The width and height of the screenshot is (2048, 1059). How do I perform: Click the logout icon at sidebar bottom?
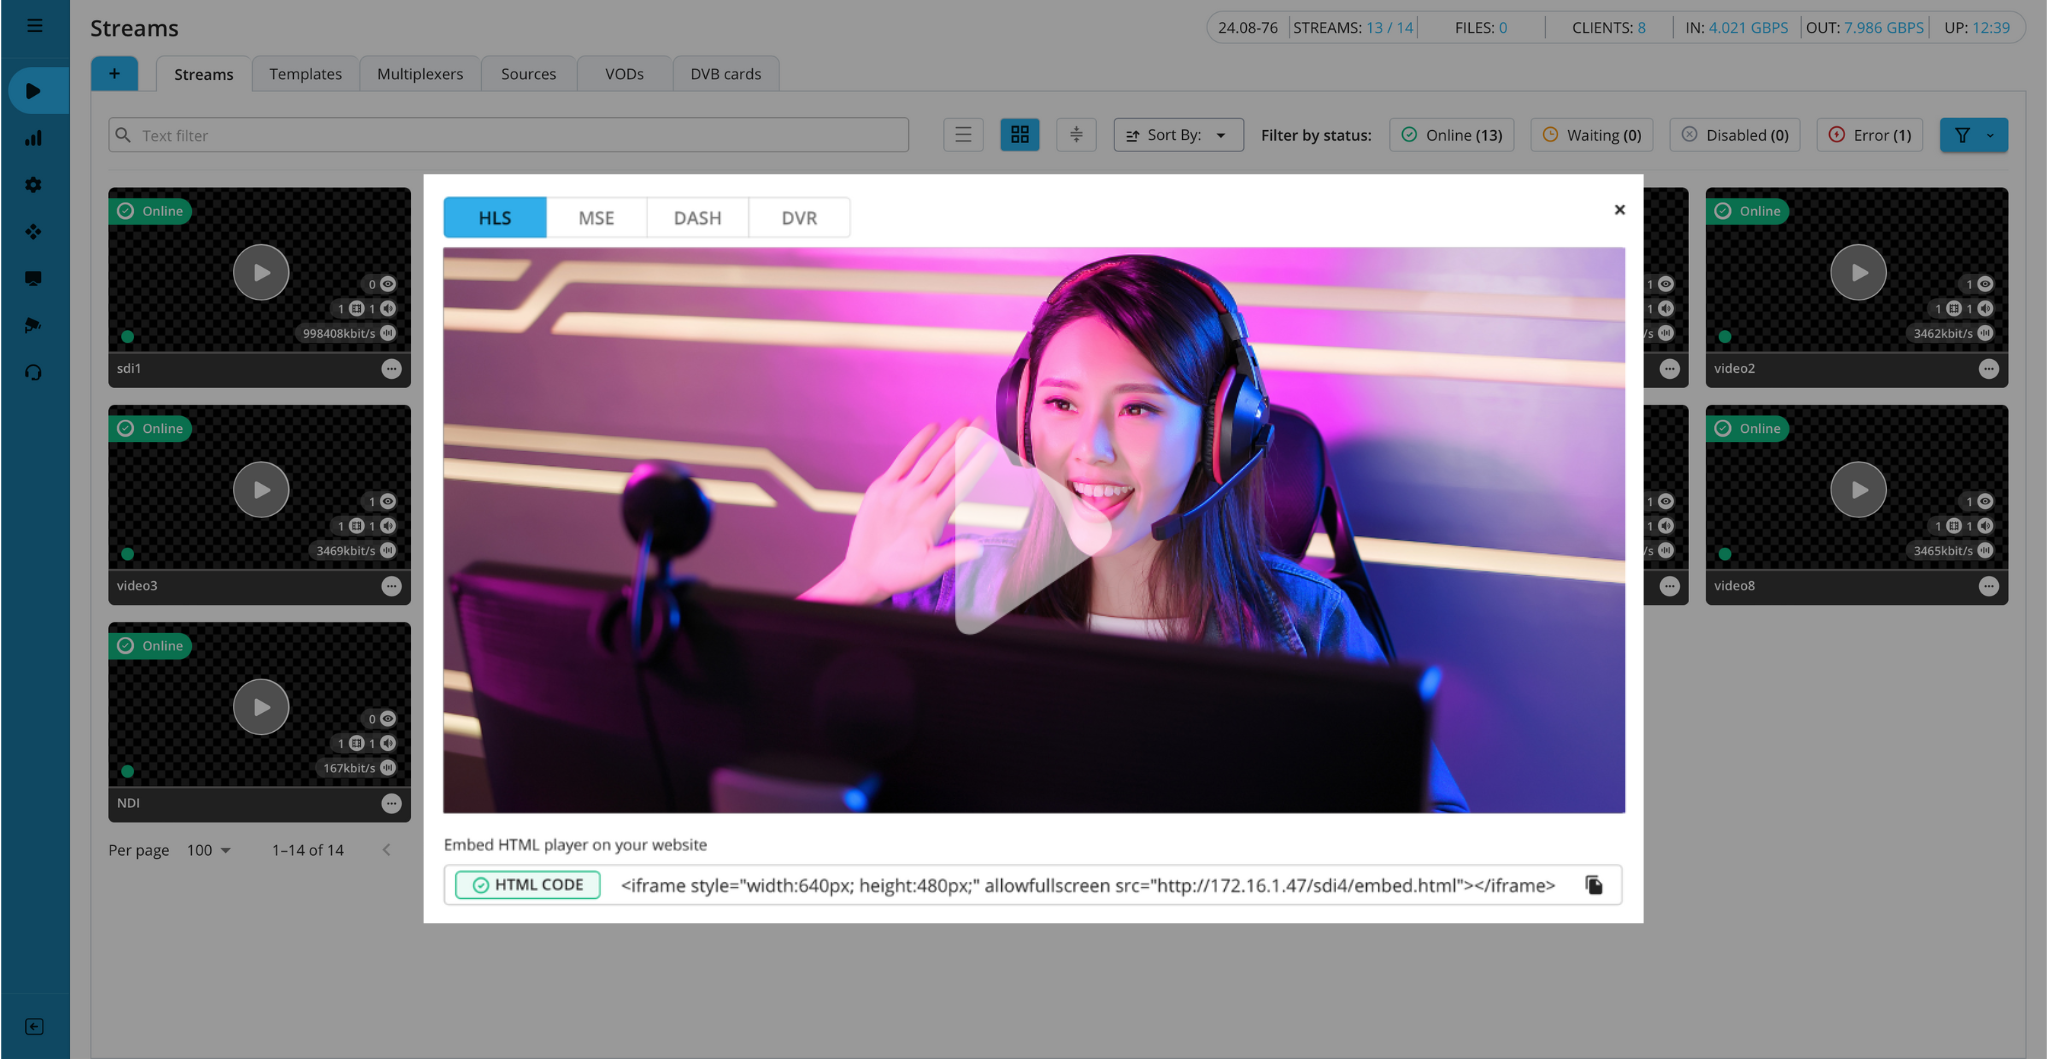pos(34,1027)
